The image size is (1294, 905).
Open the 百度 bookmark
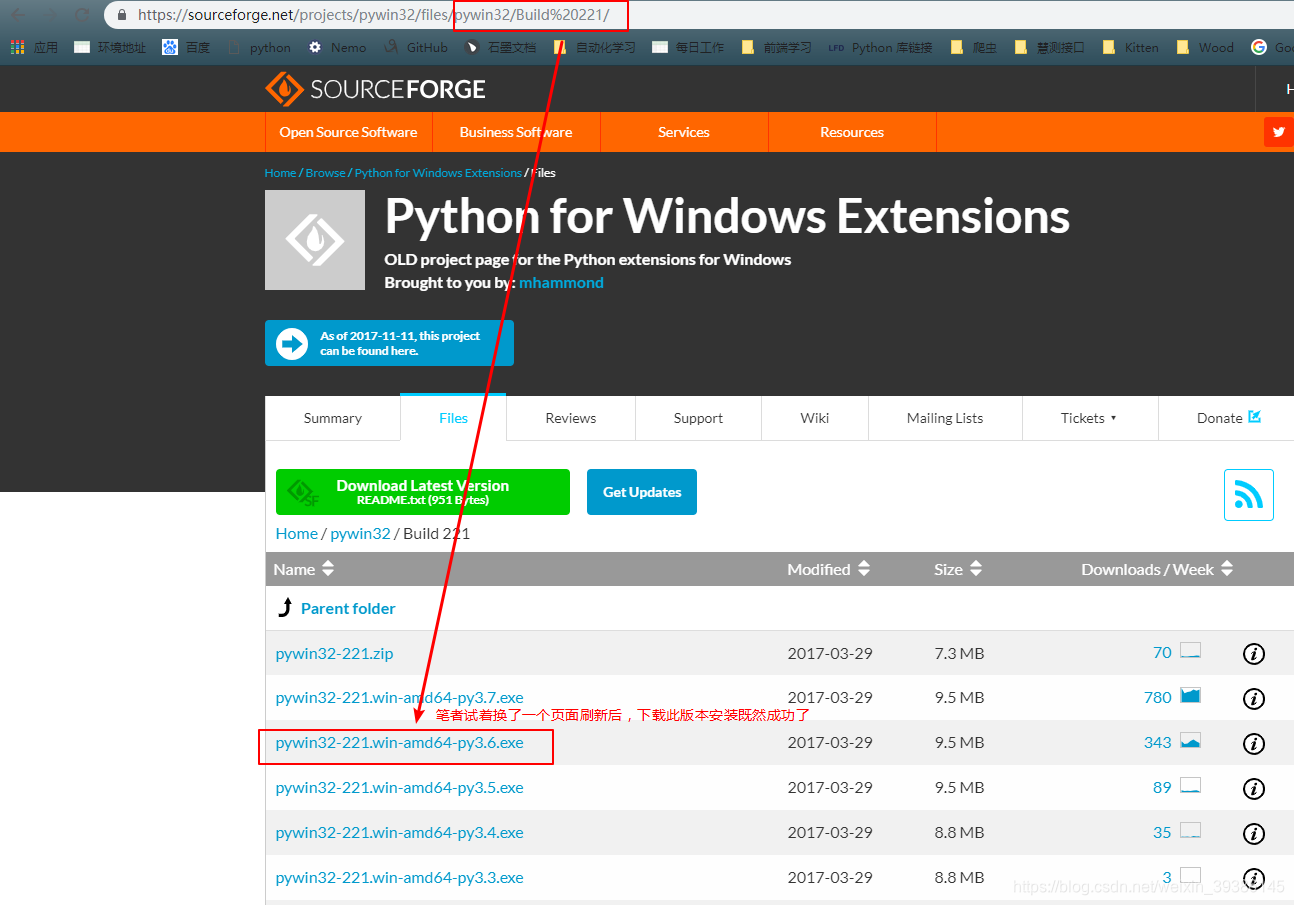(x=186, y=47)
